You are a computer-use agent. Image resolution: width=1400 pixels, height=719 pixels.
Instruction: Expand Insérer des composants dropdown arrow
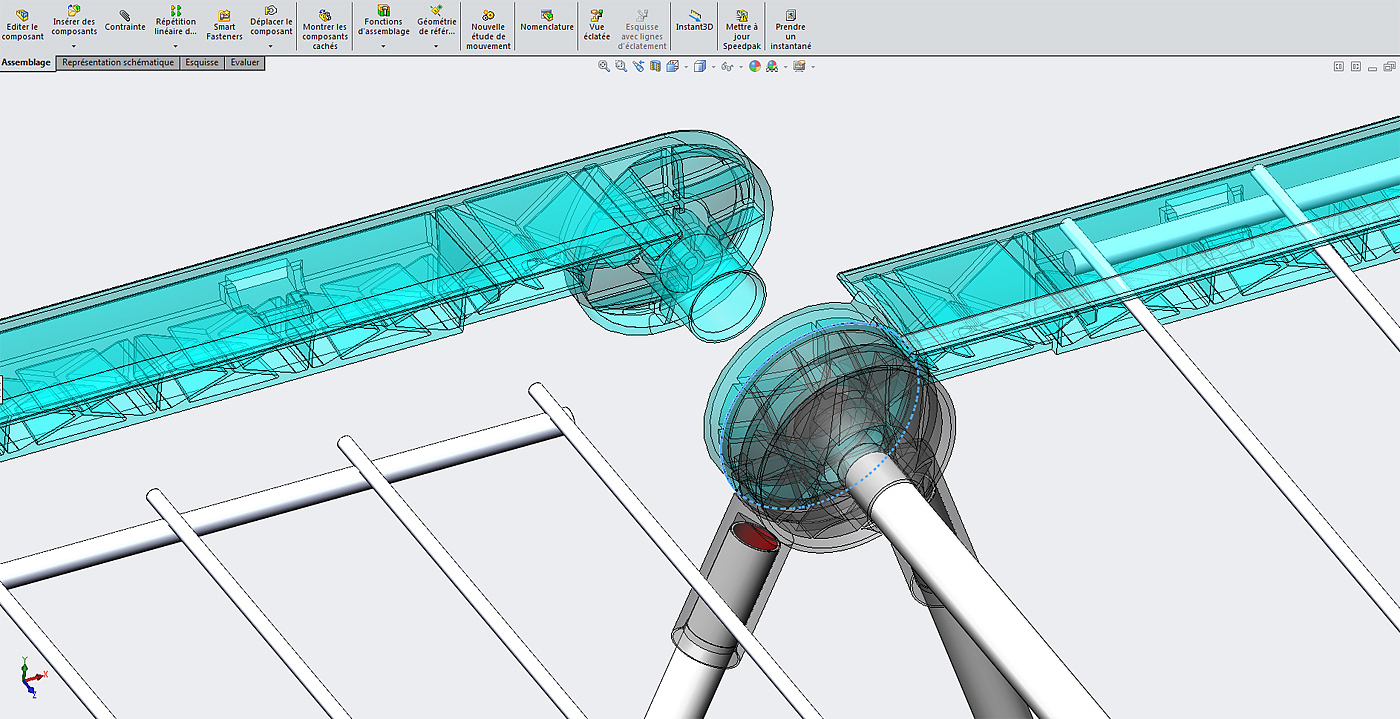pyautogui.click(x=74, y=46)
